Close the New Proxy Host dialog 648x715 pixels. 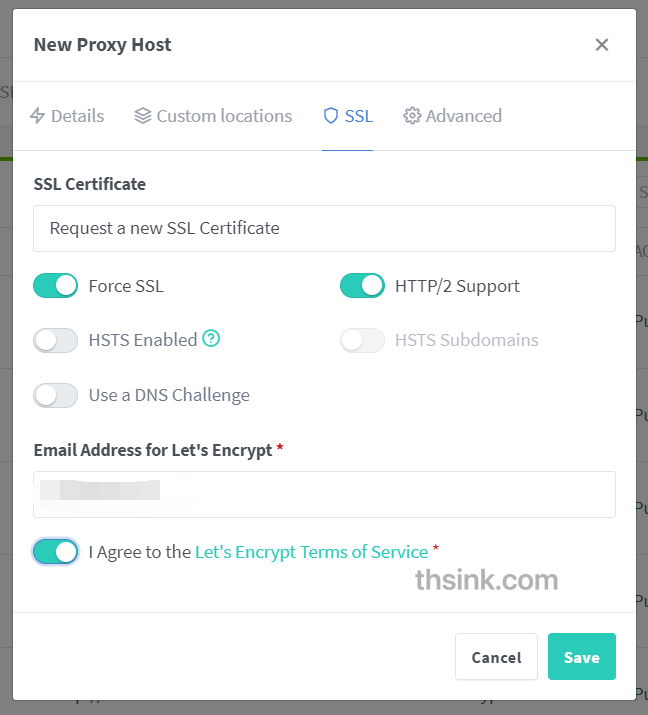(x=601, y=45)
